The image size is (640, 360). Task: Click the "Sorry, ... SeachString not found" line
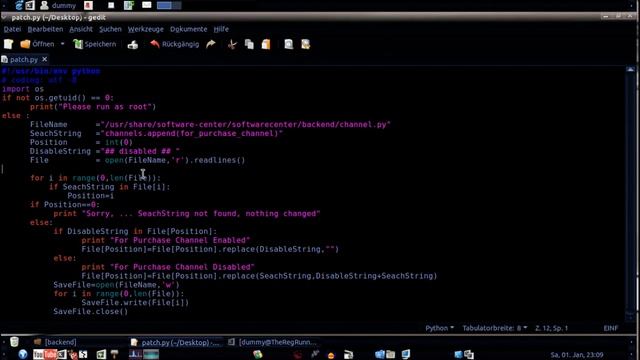tap(187, 214)
